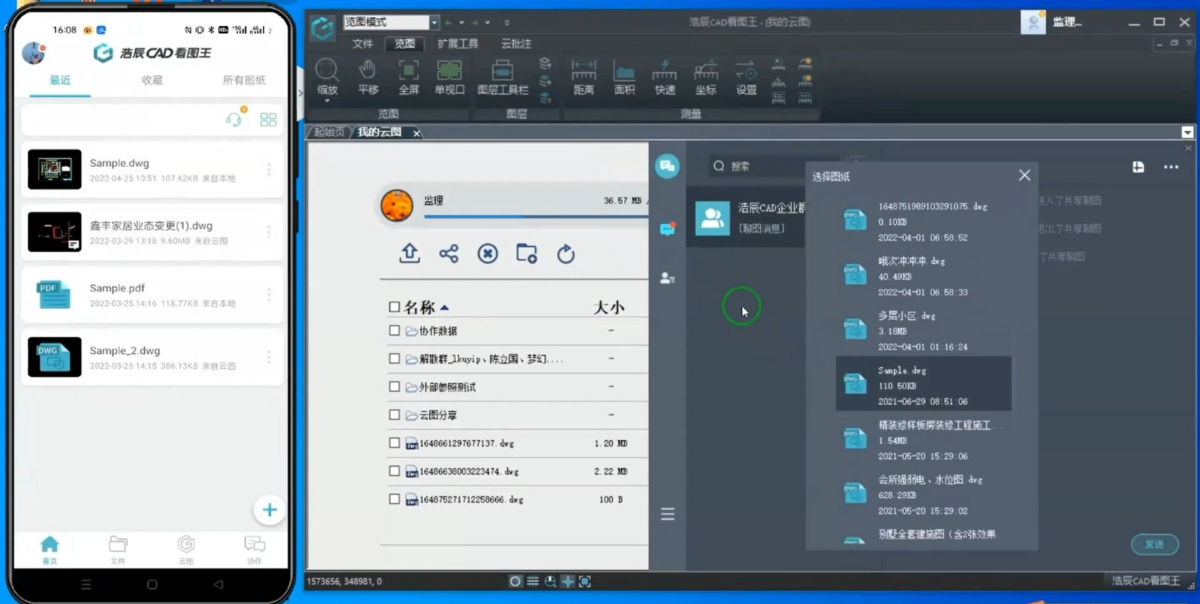Tap the blue plus button on the phone

tap(269, 510)
